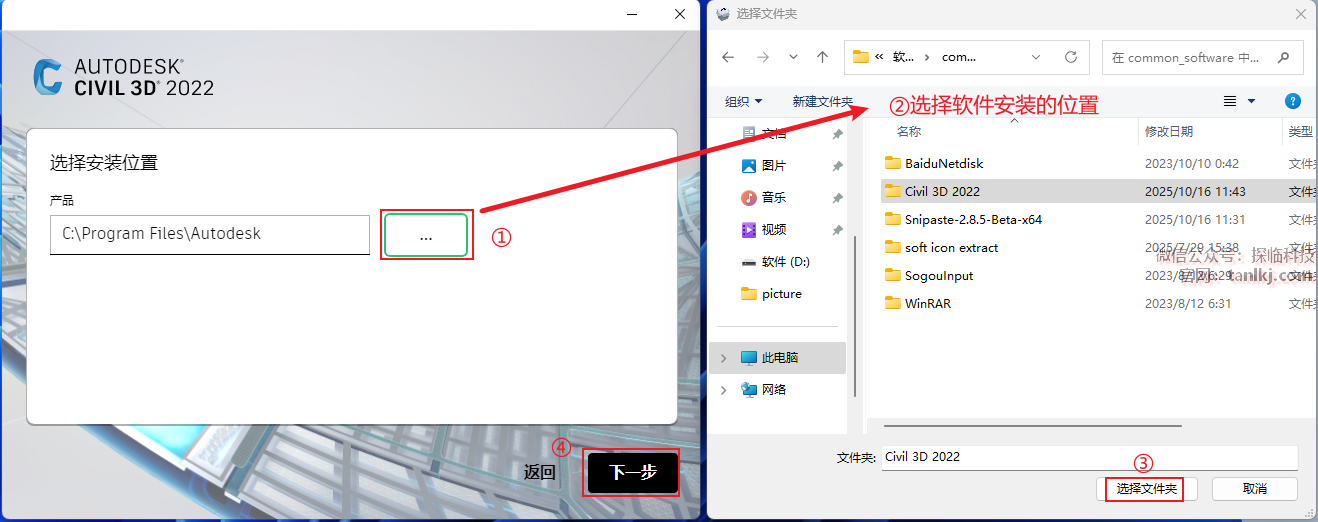Expand the 此电脑 tree node
Viewport: 1318px width, 522px height.
click(723, 357)
